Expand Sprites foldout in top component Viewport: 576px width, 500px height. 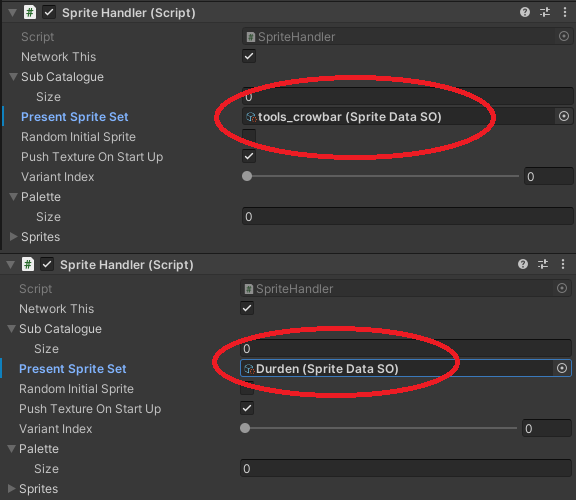(x=14, y=237)
